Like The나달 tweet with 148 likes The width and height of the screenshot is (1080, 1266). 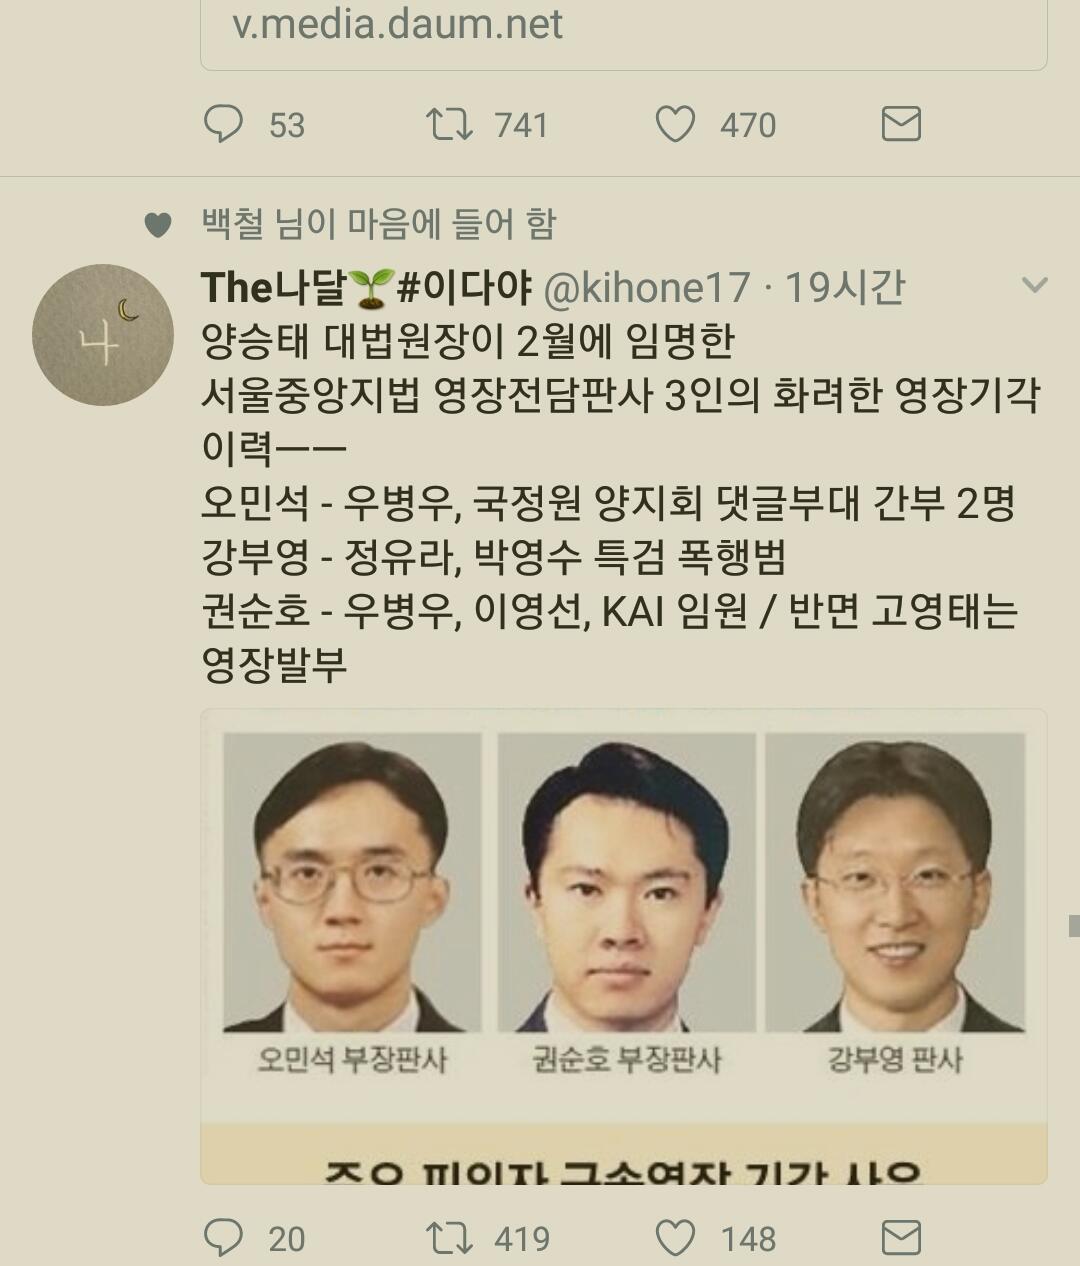pyautogui.click(x=675, y=1238)
